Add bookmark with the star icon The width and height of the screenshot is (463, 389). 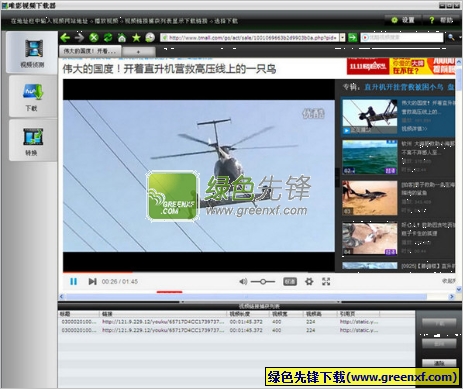click(x=136, y=38)
